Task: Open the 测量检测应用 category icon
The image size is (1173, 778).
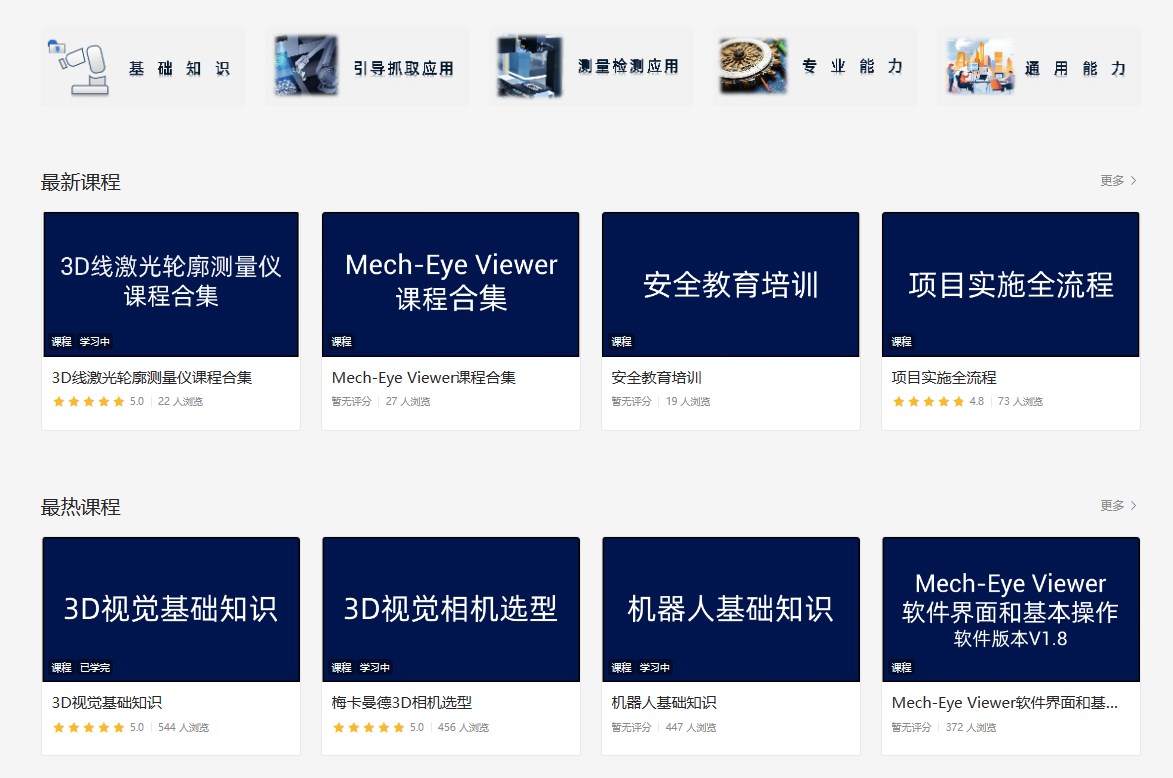Action: point(528,66)
